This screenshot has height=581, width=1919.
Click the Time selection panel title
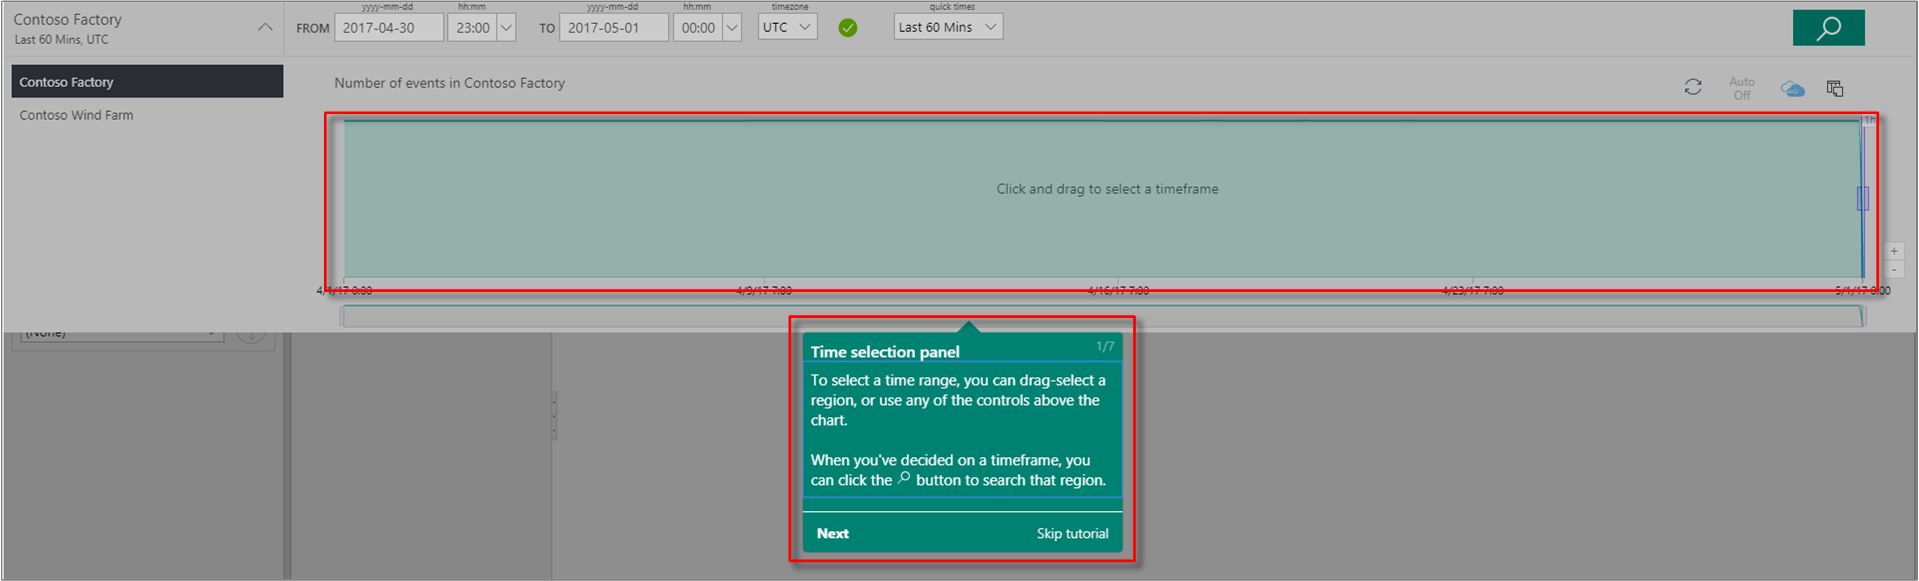(885, 352)
